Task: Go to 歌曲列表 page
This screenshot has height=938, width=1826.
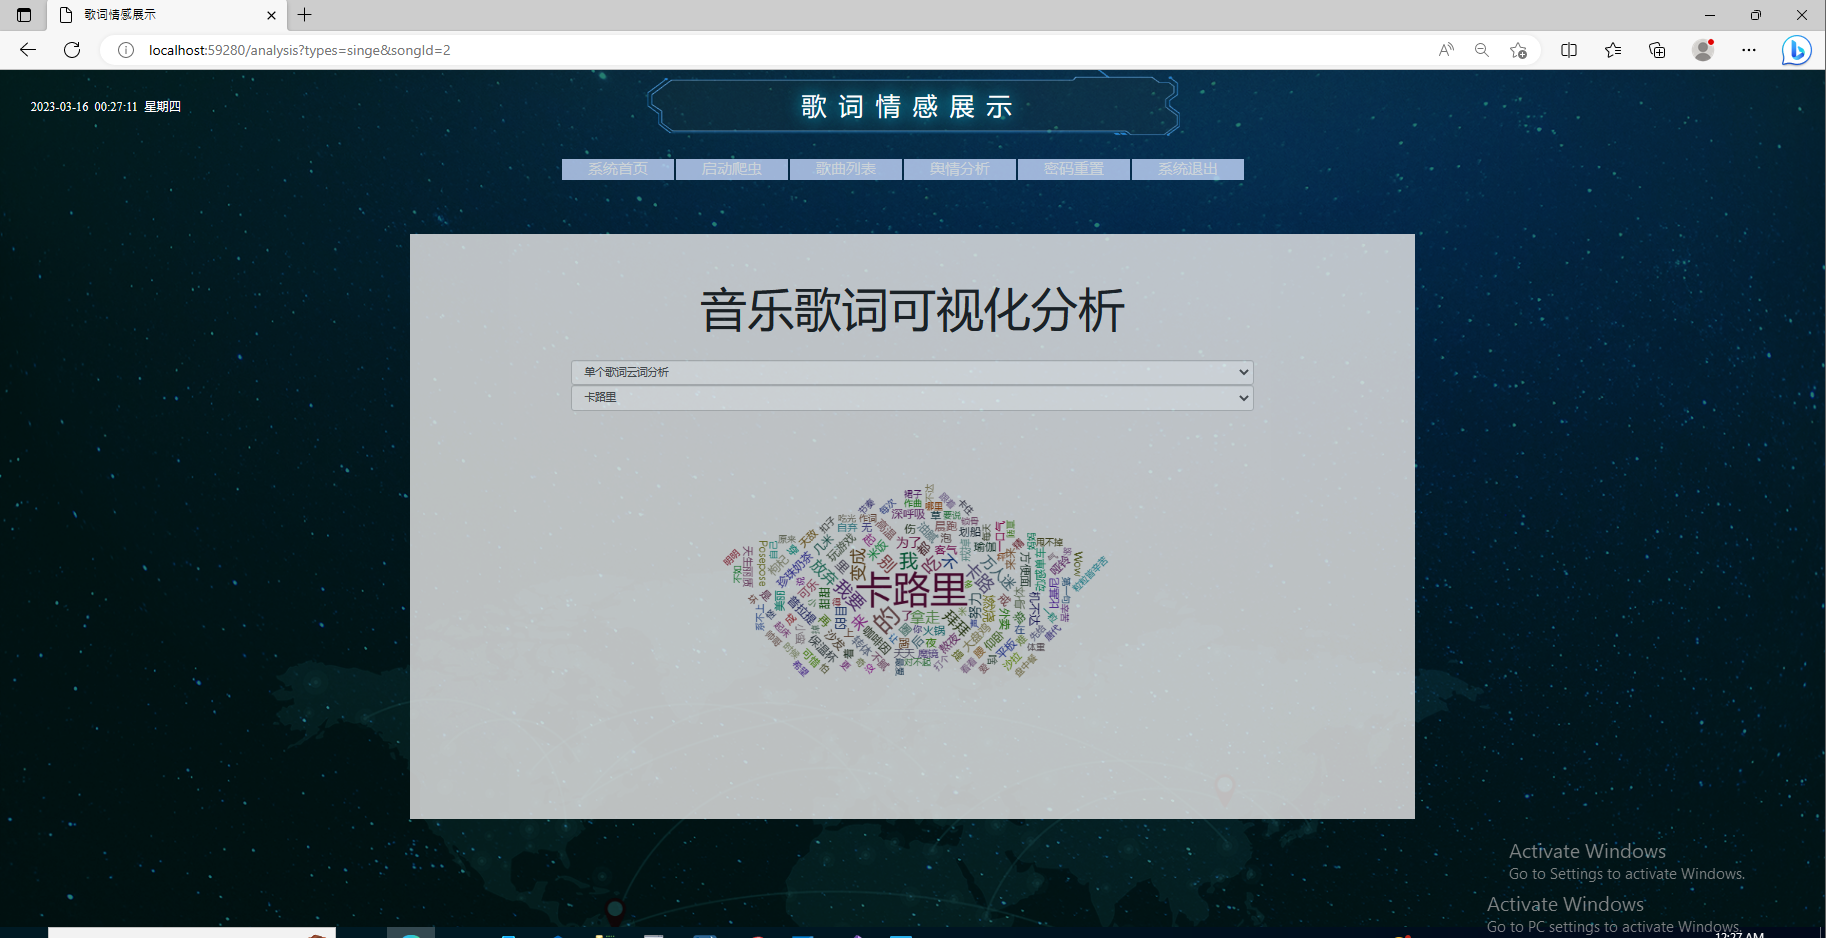Action: click(846, 169)
